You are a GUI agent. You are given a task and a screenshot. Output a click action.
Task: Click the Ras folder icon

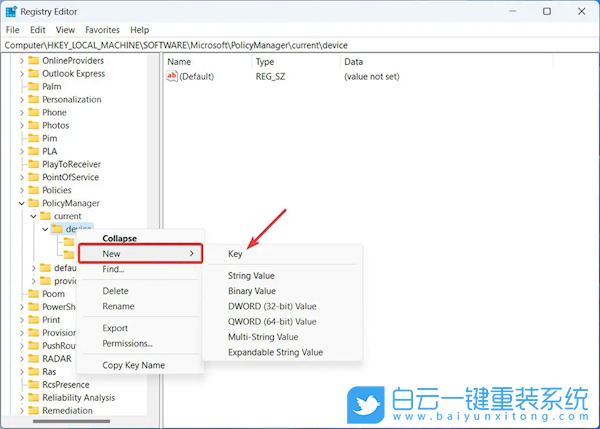[x=34, y=372]
